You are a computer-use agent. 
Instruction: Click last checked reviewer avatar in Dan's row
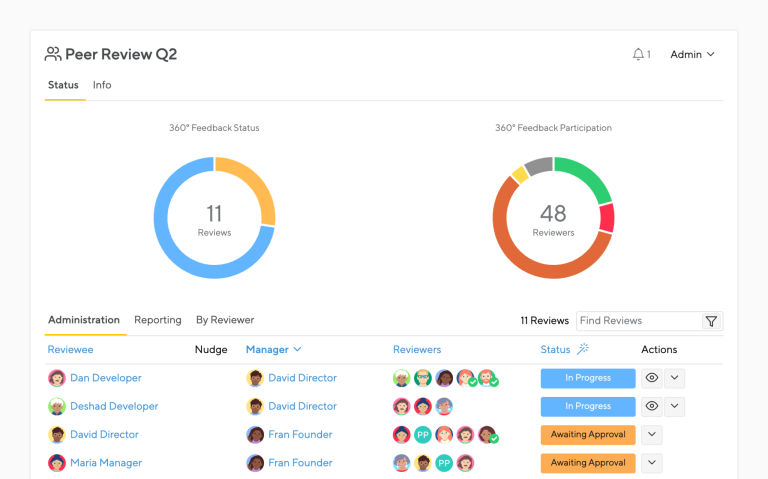click(x=487, y=378)
